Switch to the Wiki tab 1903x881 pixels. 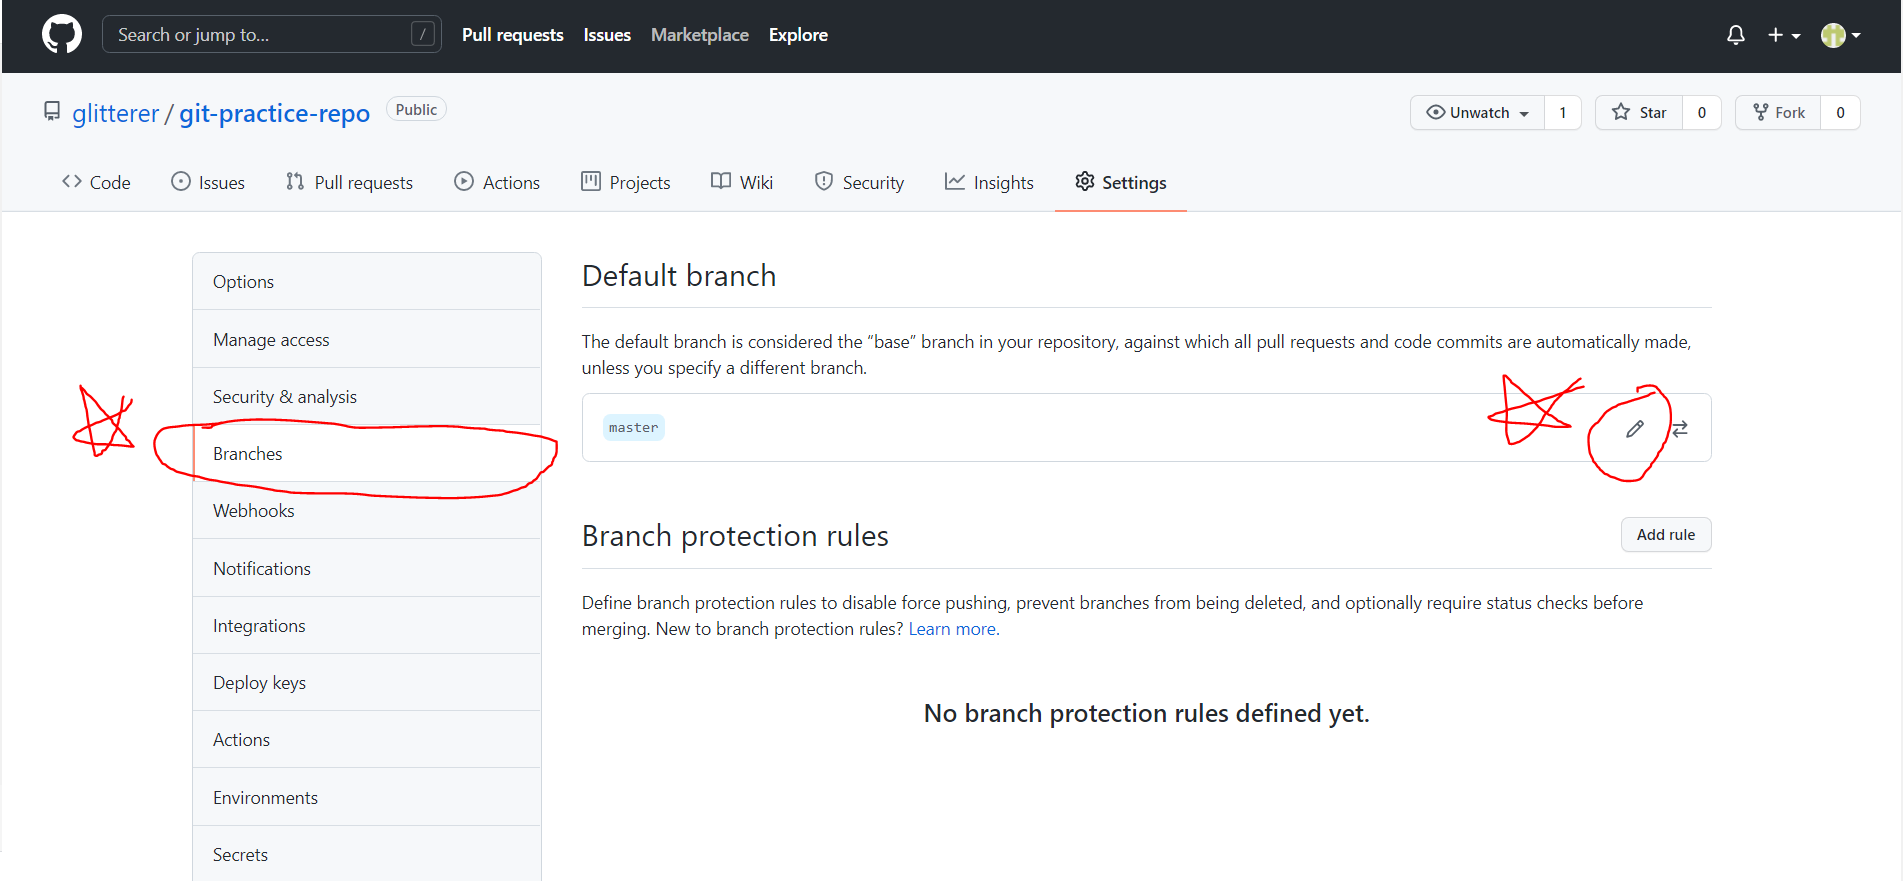point(742,182)
